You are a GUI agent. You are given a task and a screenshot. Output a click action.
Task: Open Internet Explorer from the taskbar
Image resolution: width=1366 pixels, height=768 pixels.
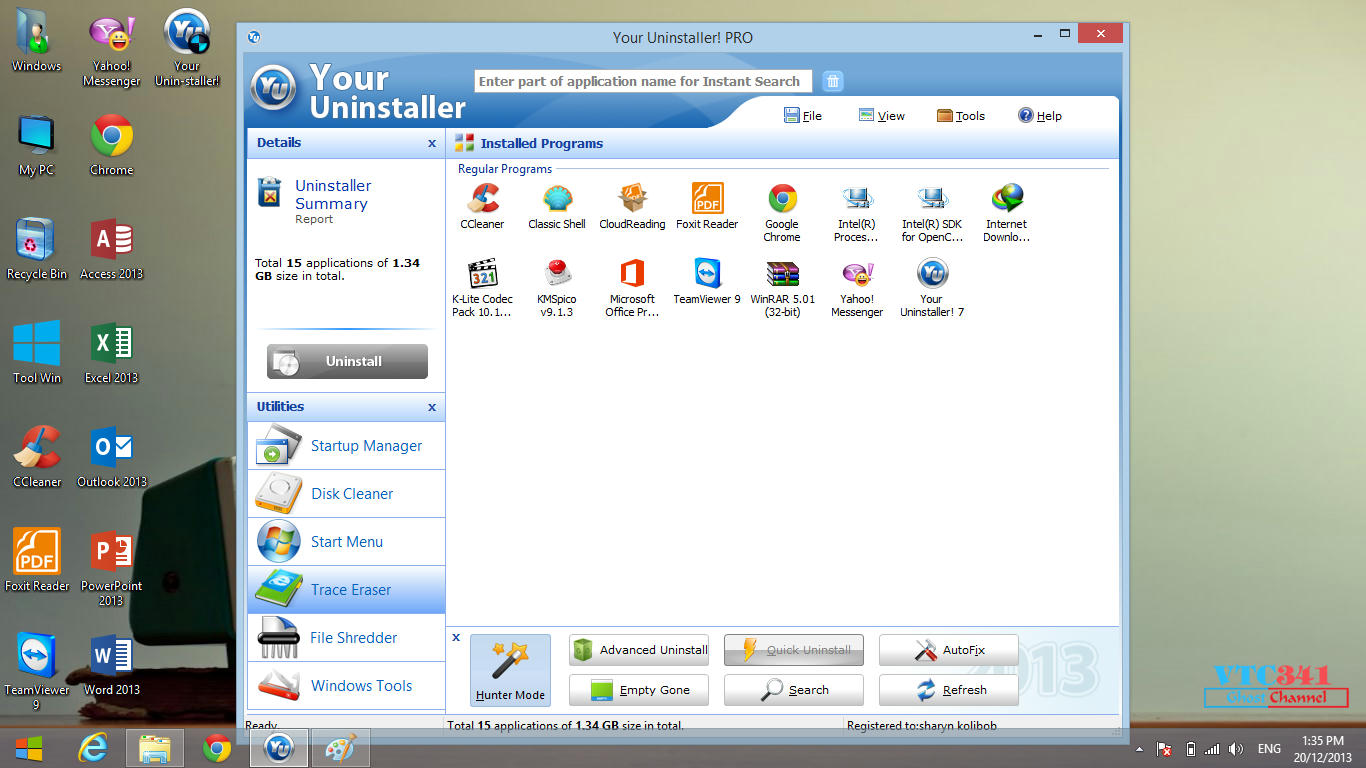tap(93, 748)
